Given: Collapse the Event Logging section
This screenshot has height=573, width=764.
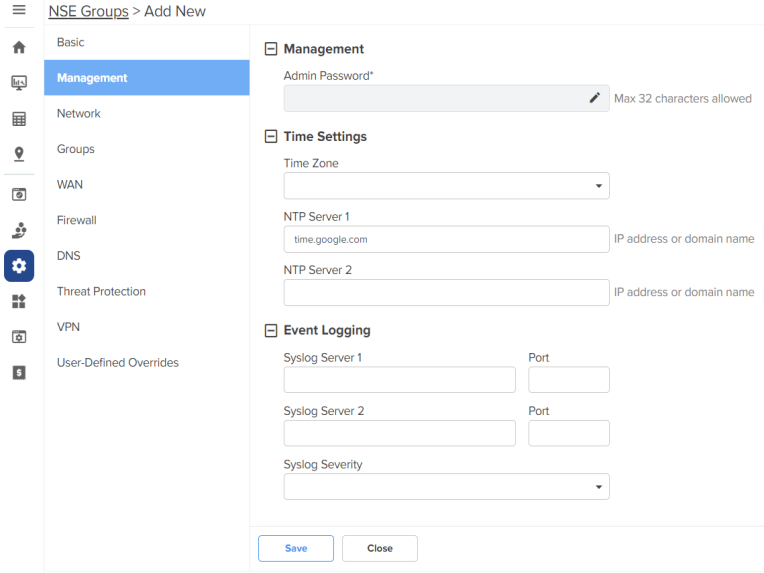Looking at the screenshot, I should coord(270,330).
